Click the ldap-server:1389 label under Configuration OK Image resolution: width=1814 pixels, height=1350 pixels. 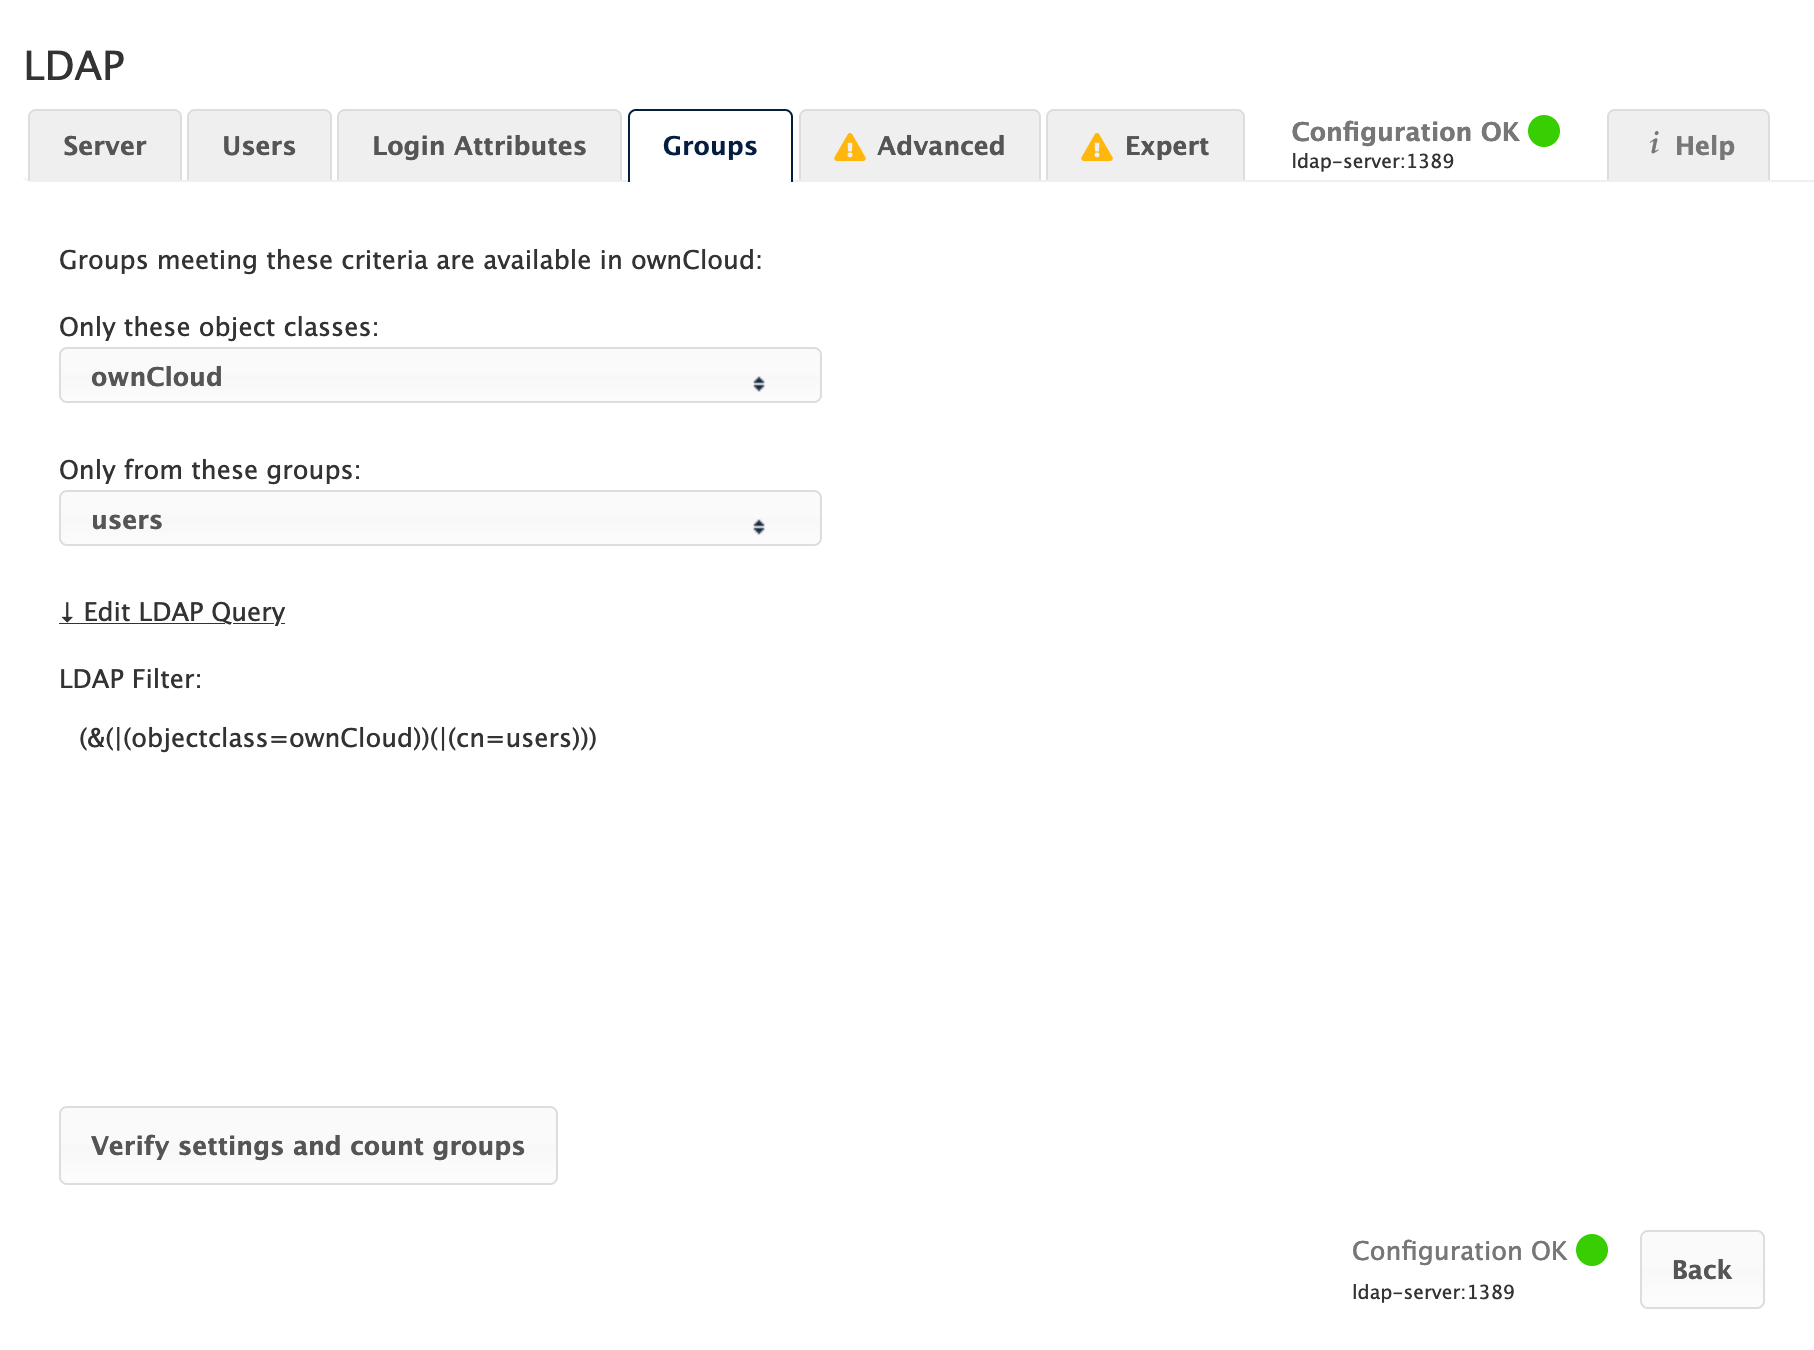pyautogui.click(x=1372, y=160)
